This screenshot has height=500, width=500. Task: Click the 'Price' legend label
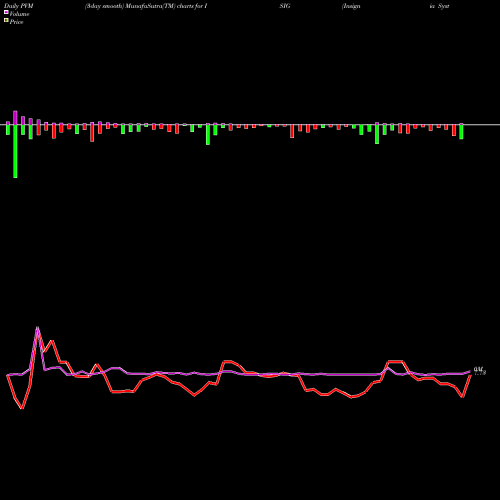pos(16,22)
